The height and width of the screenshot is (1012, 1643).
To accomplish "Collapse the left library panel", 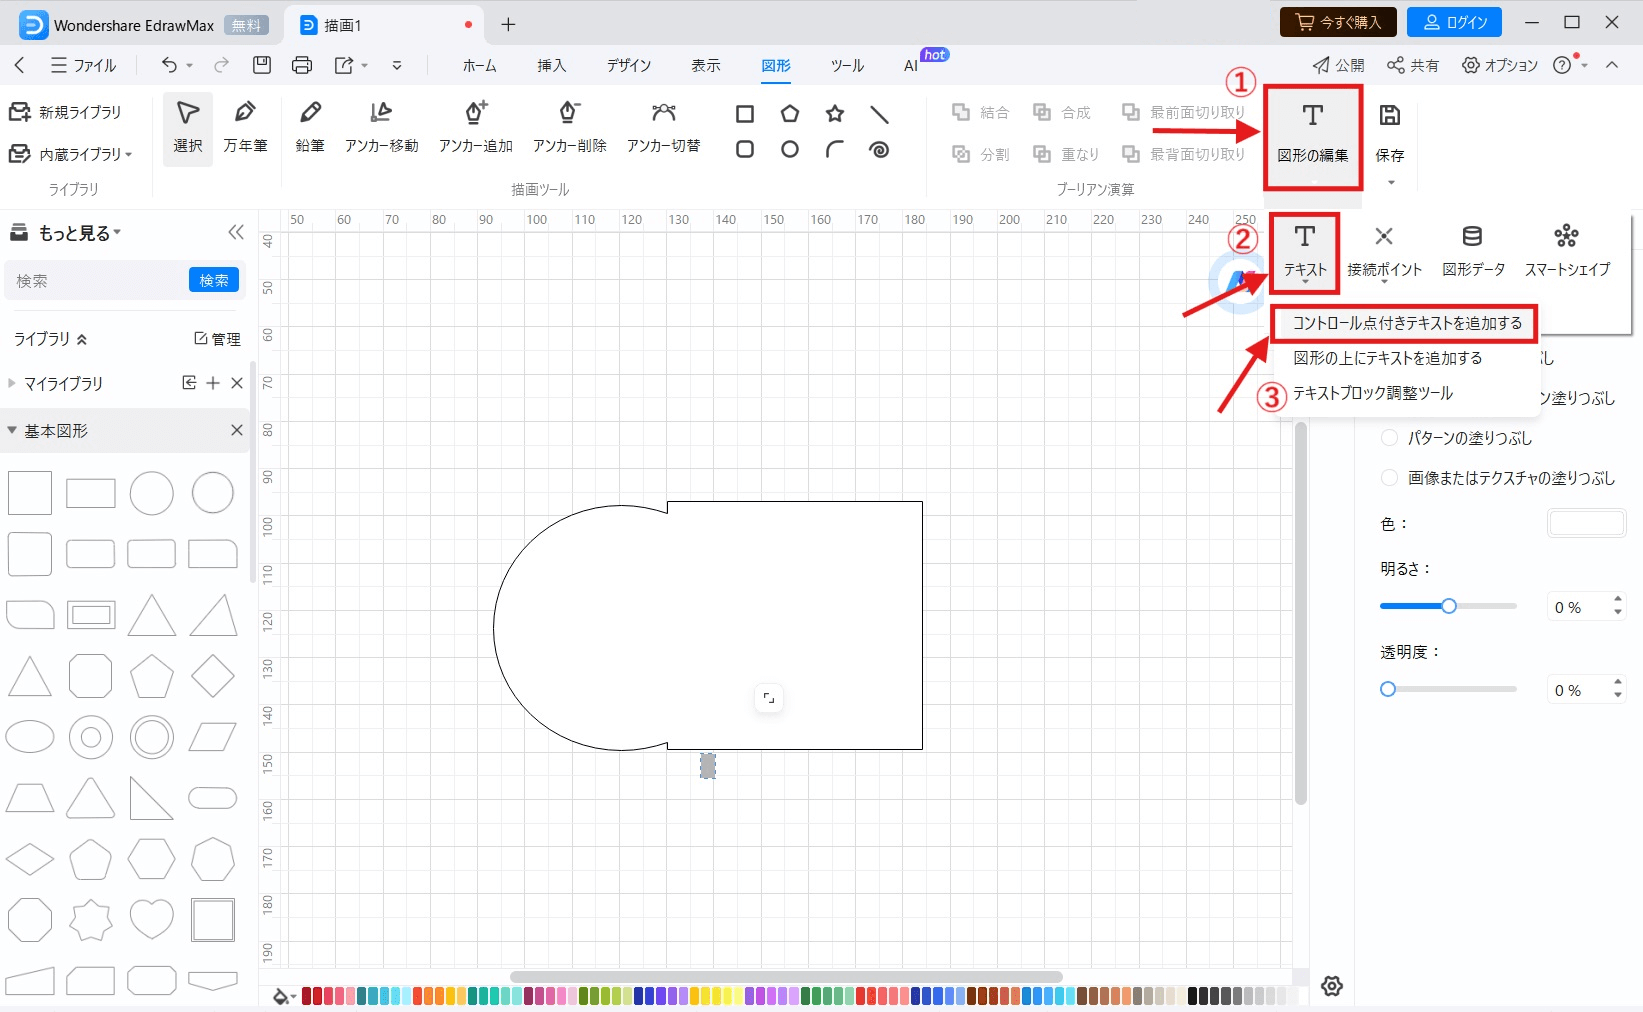I will click(236, 233).
